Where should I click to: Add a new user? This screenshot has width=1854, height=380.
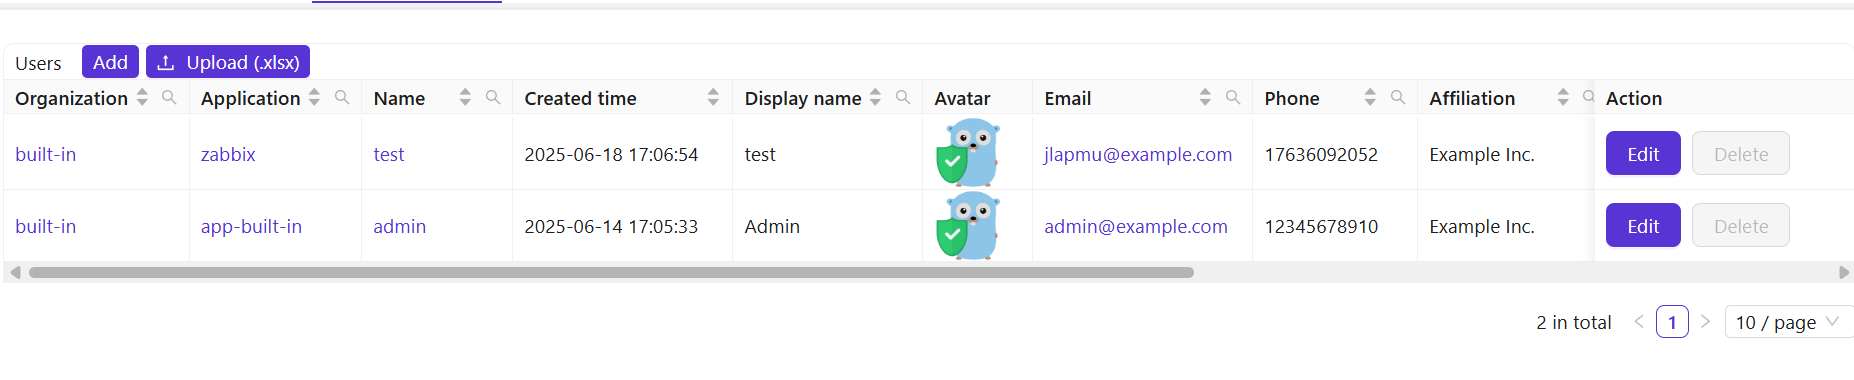coord(110,62)
